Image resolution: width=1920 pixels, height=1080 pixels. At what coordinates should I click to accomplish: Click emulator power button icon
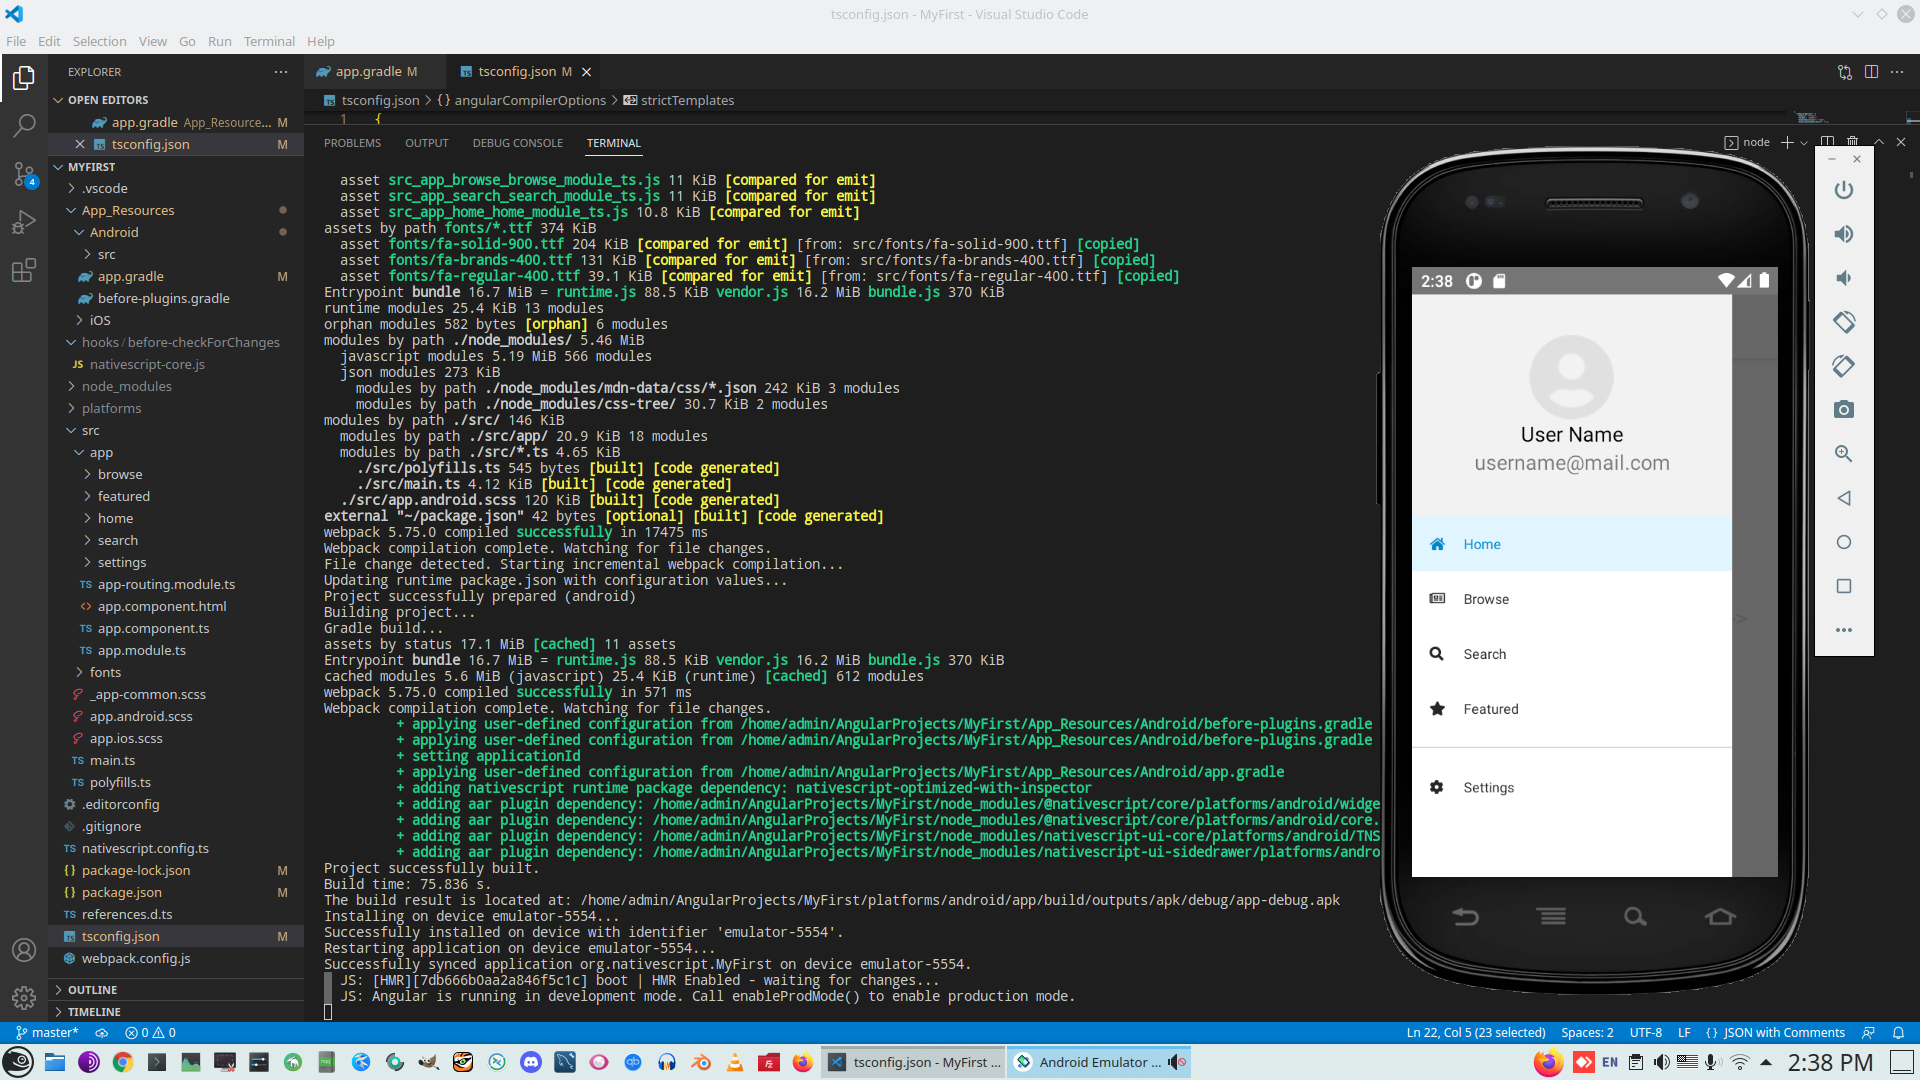click(x=1843, y=190)
